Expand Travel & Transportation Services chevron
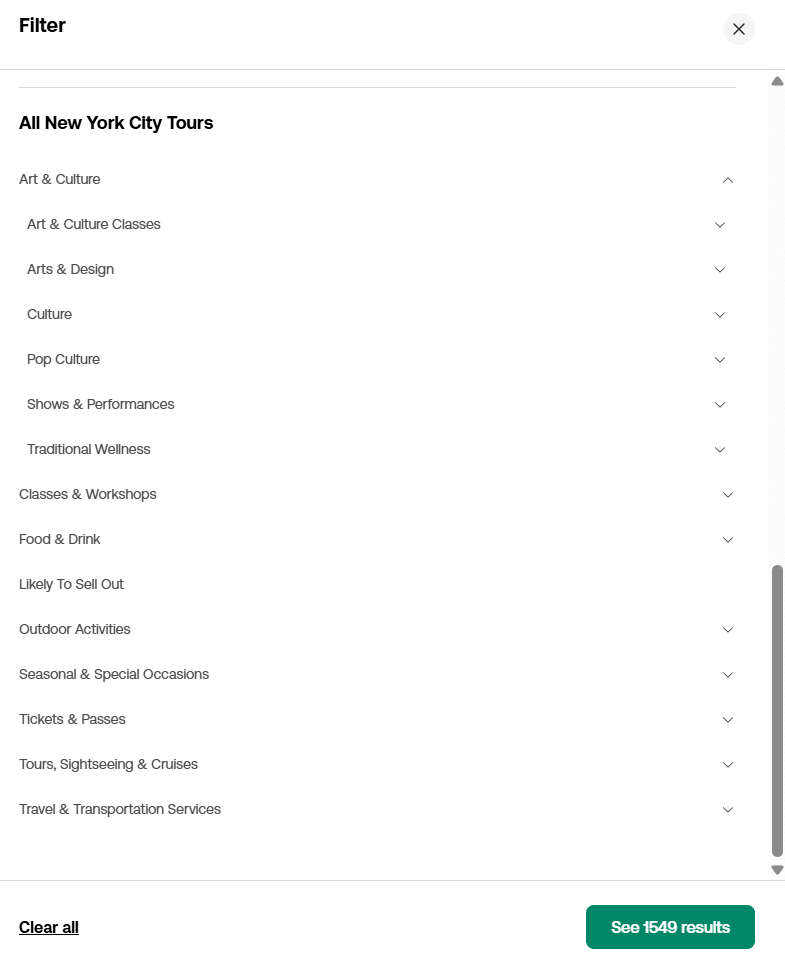This screenshot has width=785, height=958. (x=728, y=810)
